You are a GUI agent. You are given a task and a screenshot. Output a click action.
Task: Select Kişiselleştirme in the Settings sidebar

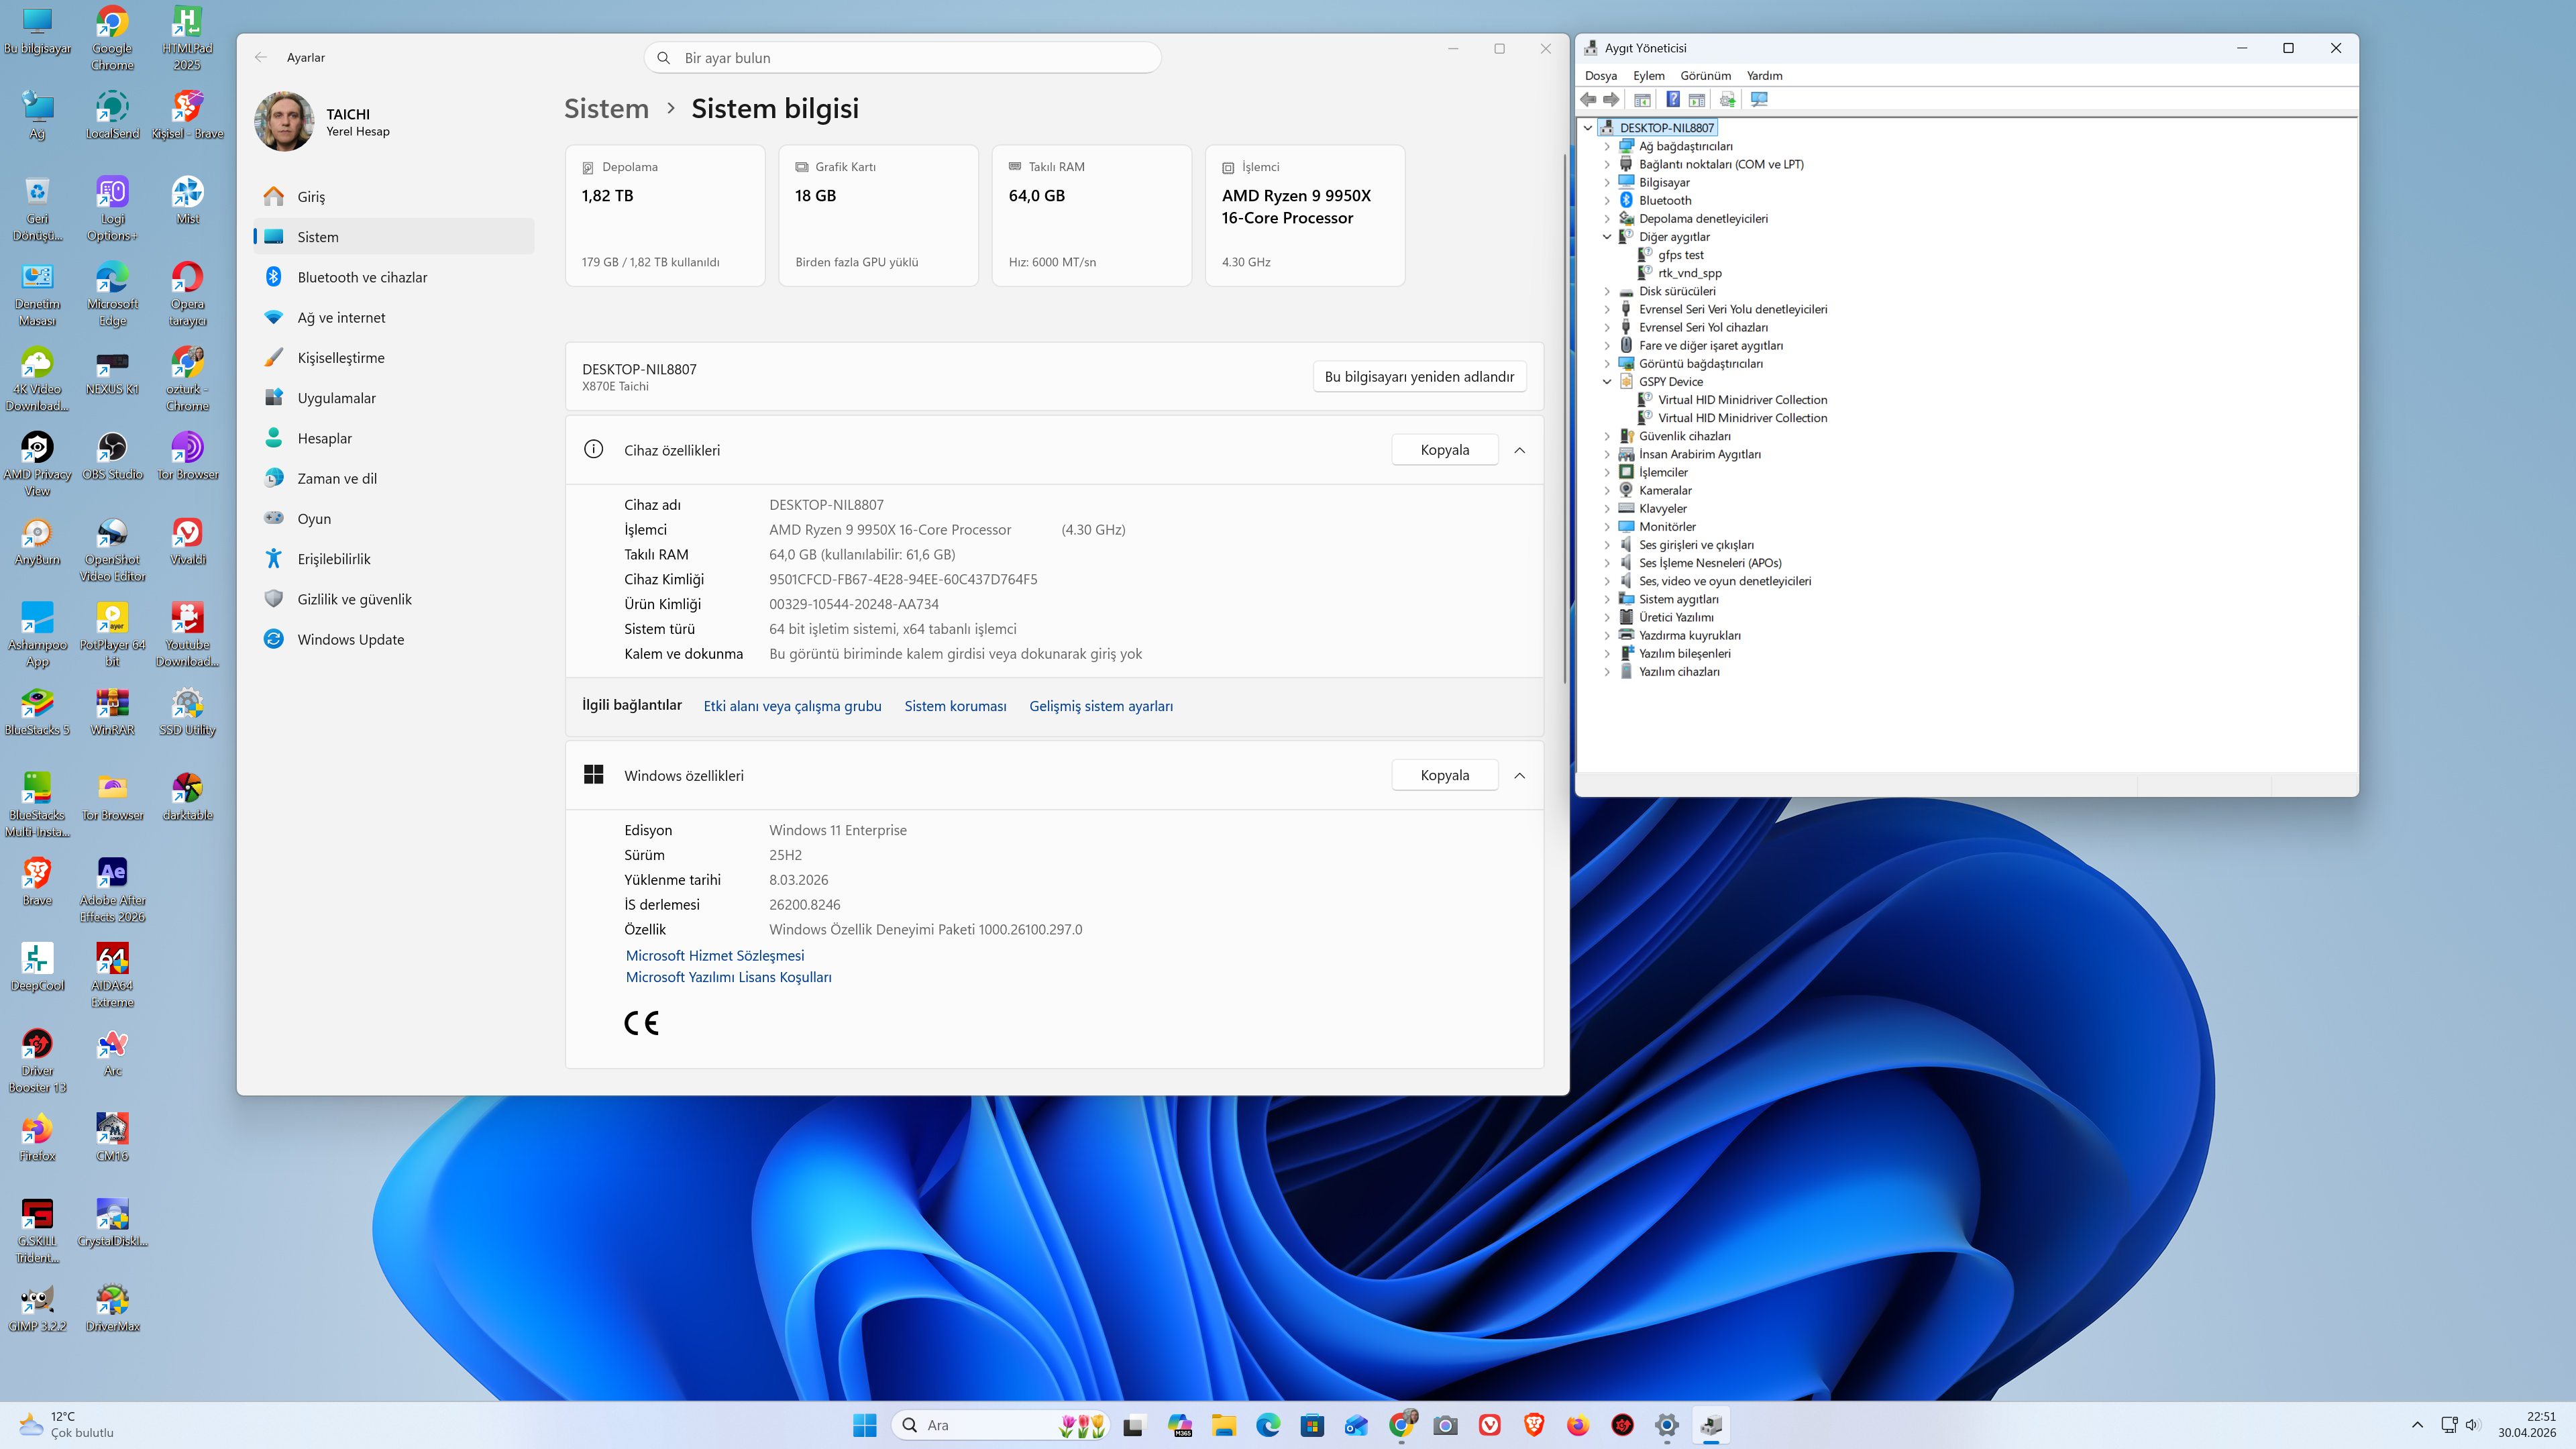pyautogui.click(x=393, y=358)
